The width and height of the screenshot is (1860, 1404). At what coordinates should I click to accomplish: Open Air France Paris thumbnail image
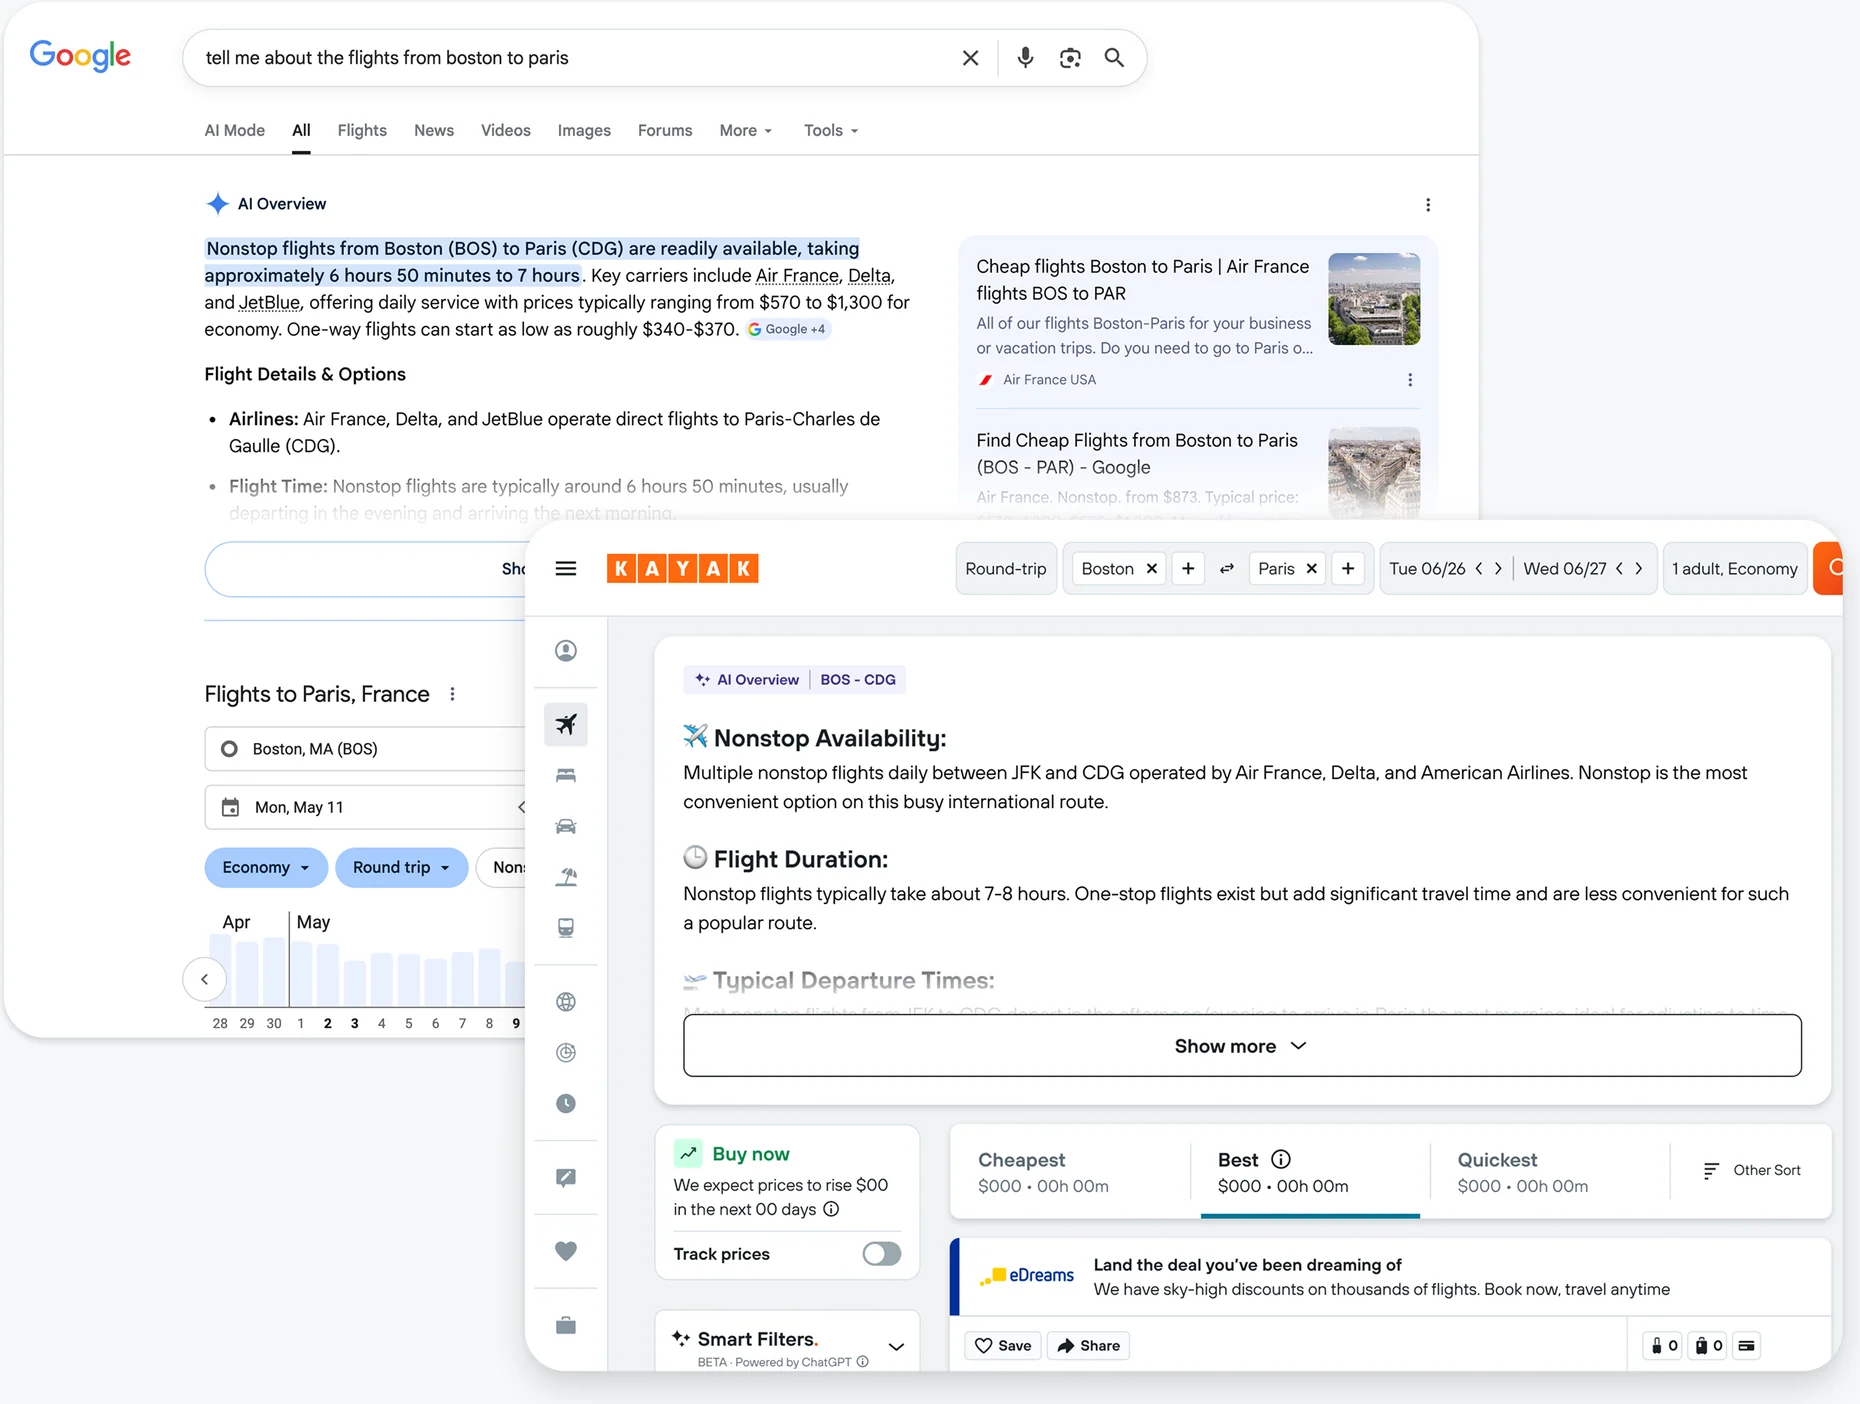point(1374,299)
